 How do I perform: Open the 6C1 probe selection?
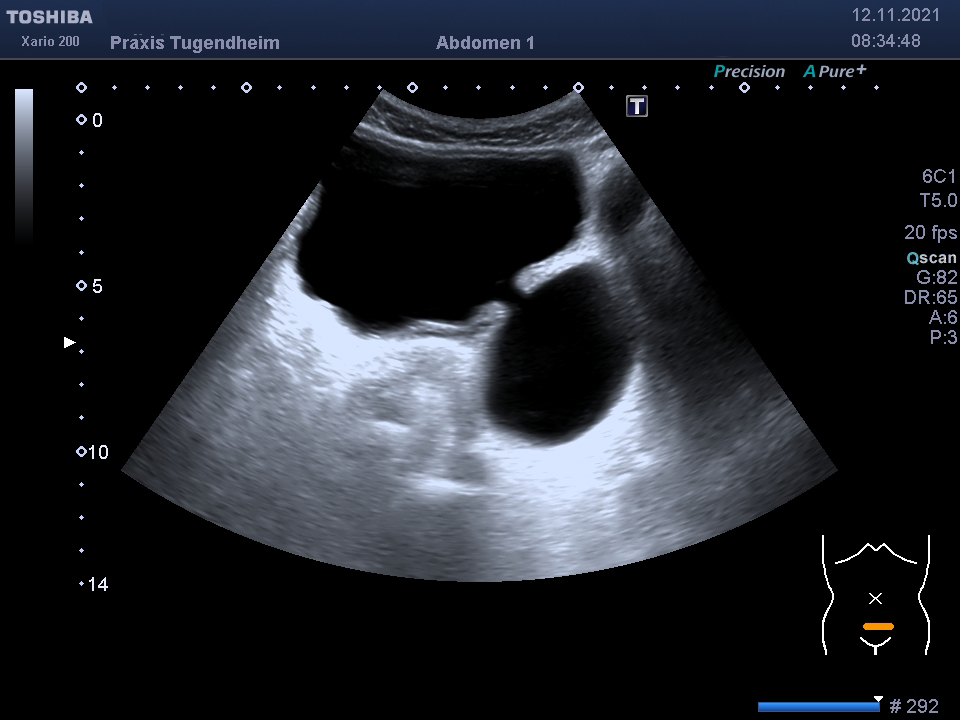[x=939, y=176]
